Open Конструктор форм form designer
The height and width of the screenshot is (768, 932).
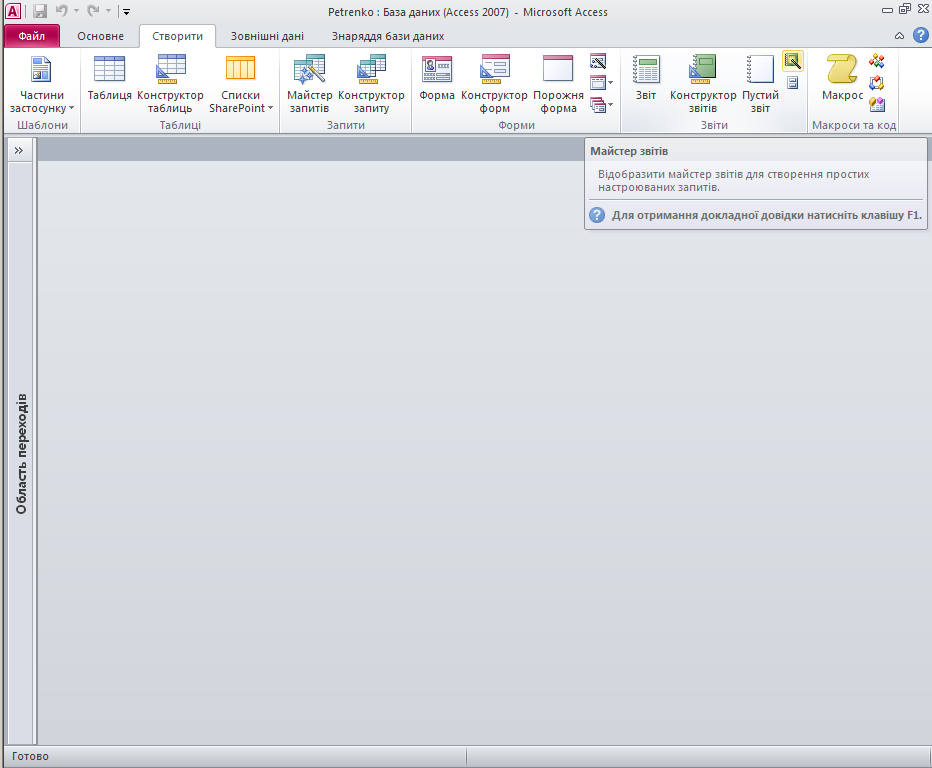pyautogui.click(x=494, y=84)
